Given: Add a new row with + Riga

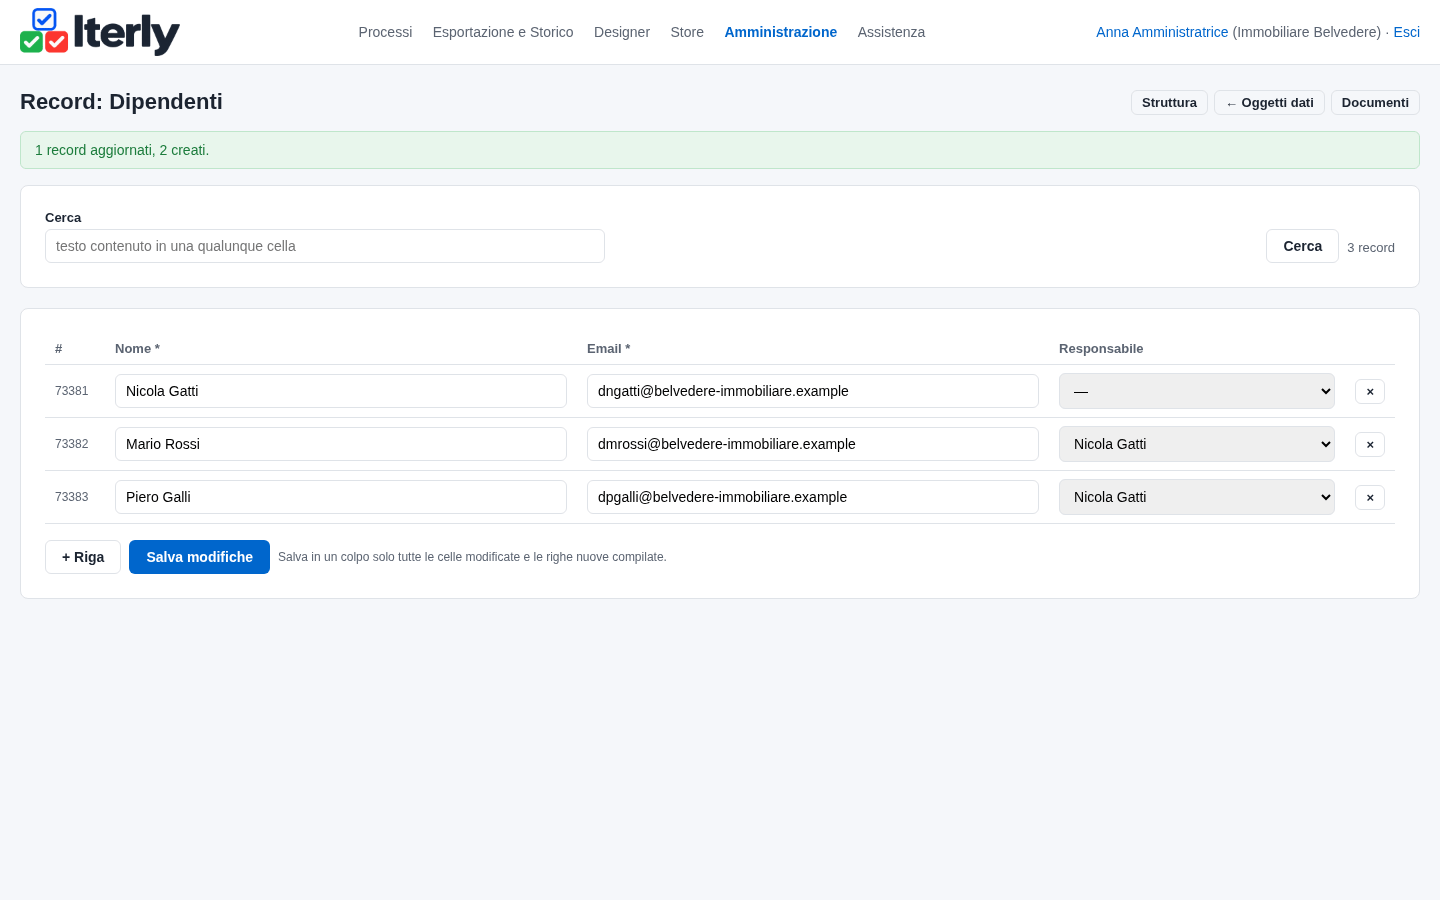Looking at the screenshot, I should point(83,557).
